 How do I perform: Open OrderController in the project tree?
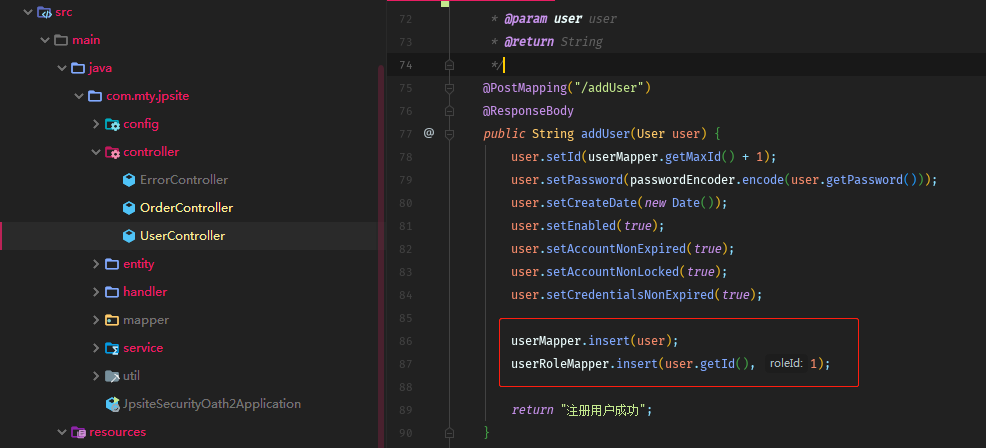point(186,208)
